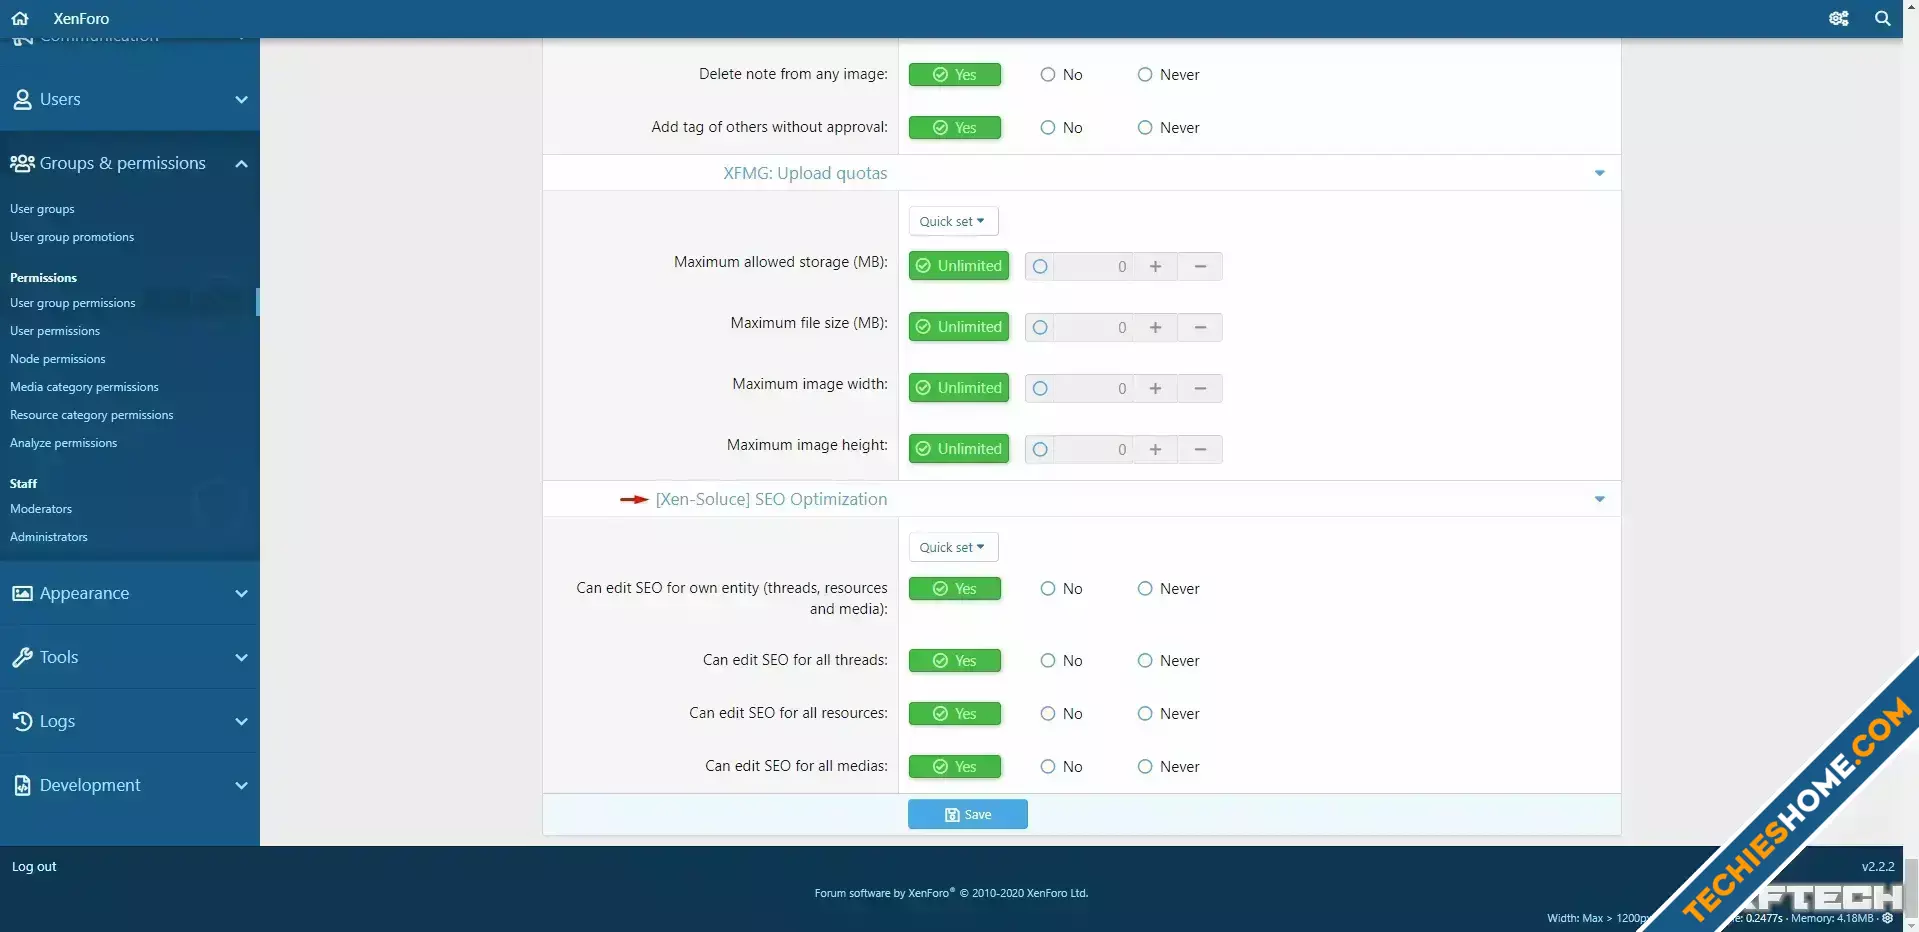Click the Users person icon in sidebar
Screen dimensions: 1919x932
click(x=22, y=99)
